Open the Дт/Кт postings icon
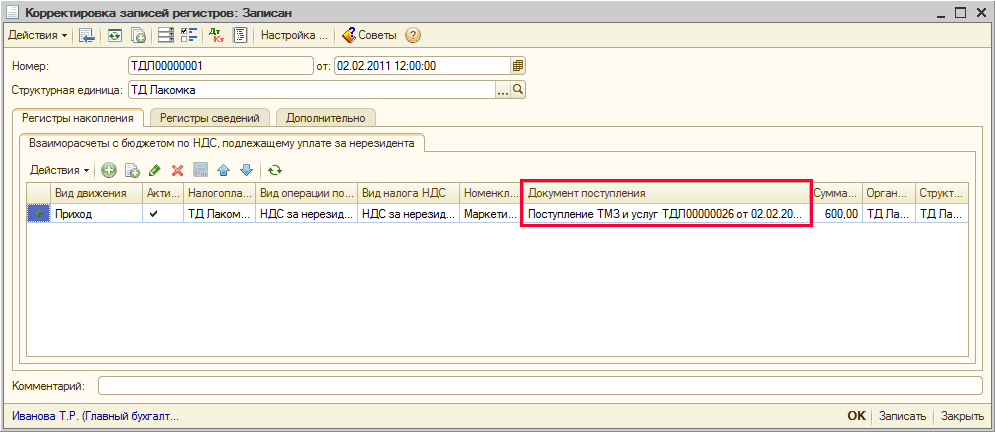Viewport: 995px width, 432px height. (x=216, y=35)
